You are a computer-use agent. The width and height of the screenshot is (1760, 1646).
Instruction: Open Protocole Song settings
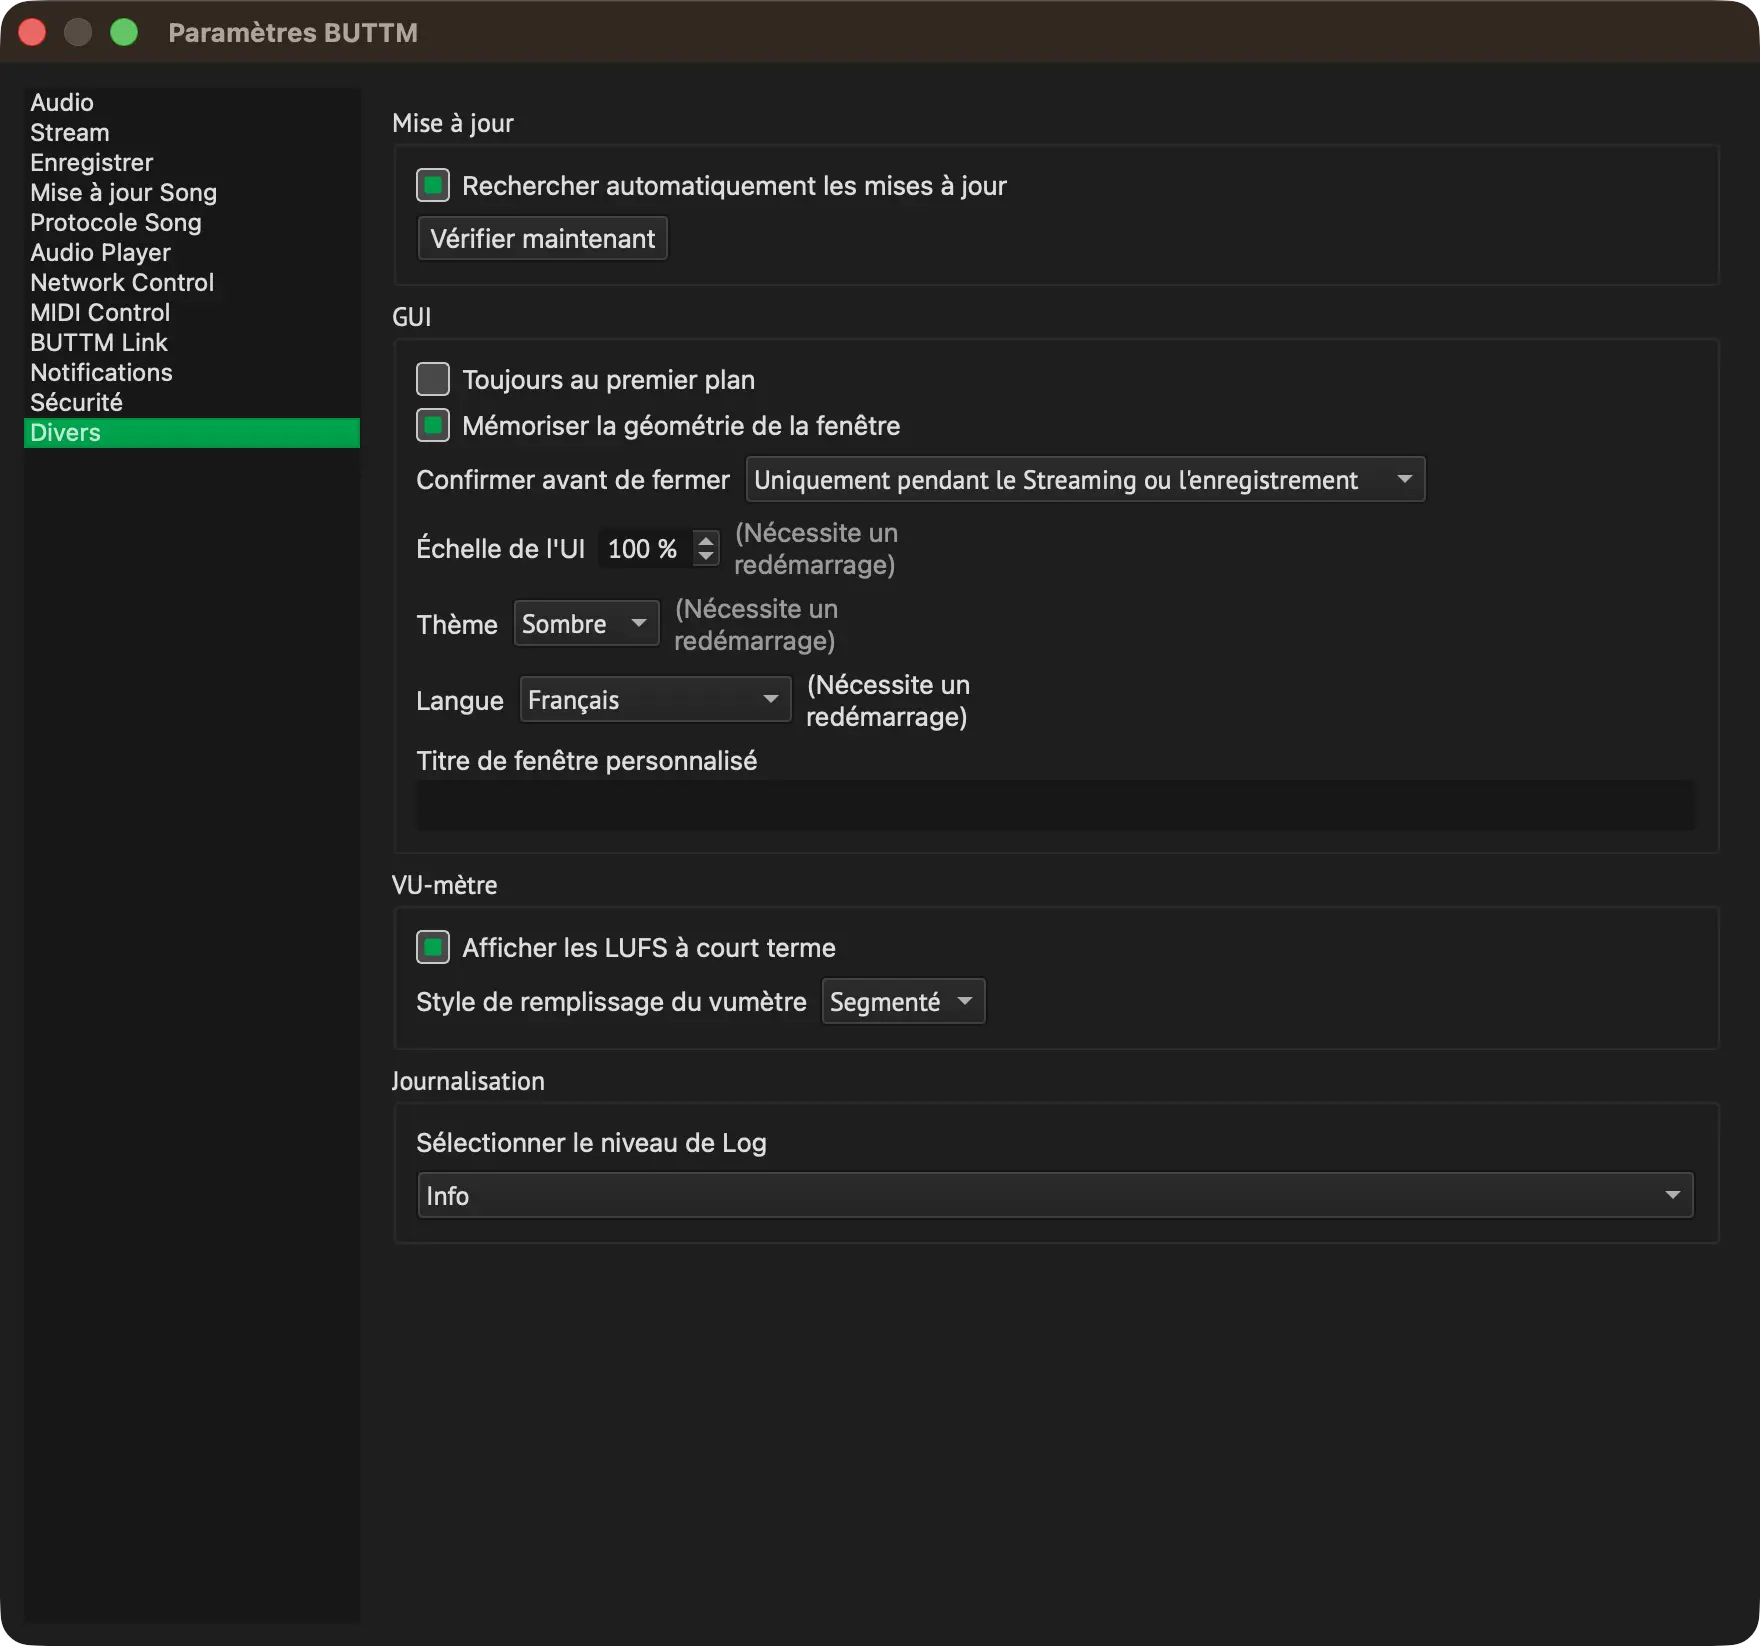click(192, 222)
